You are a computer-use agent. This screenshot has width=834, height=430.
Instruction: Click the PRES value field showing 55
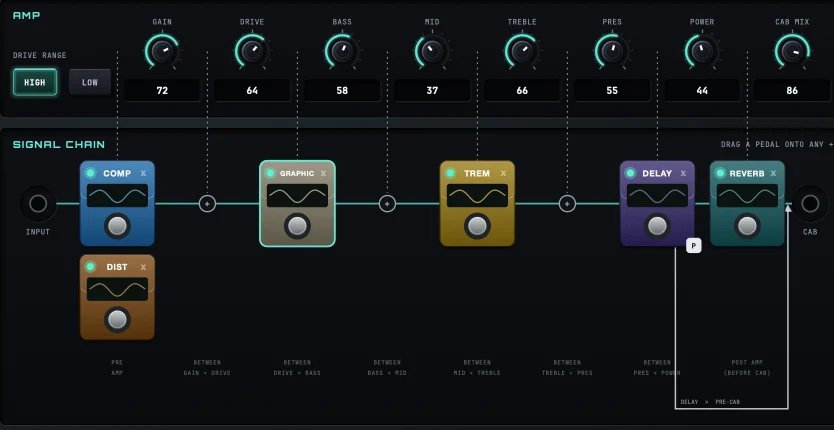[x=612, y=90]
